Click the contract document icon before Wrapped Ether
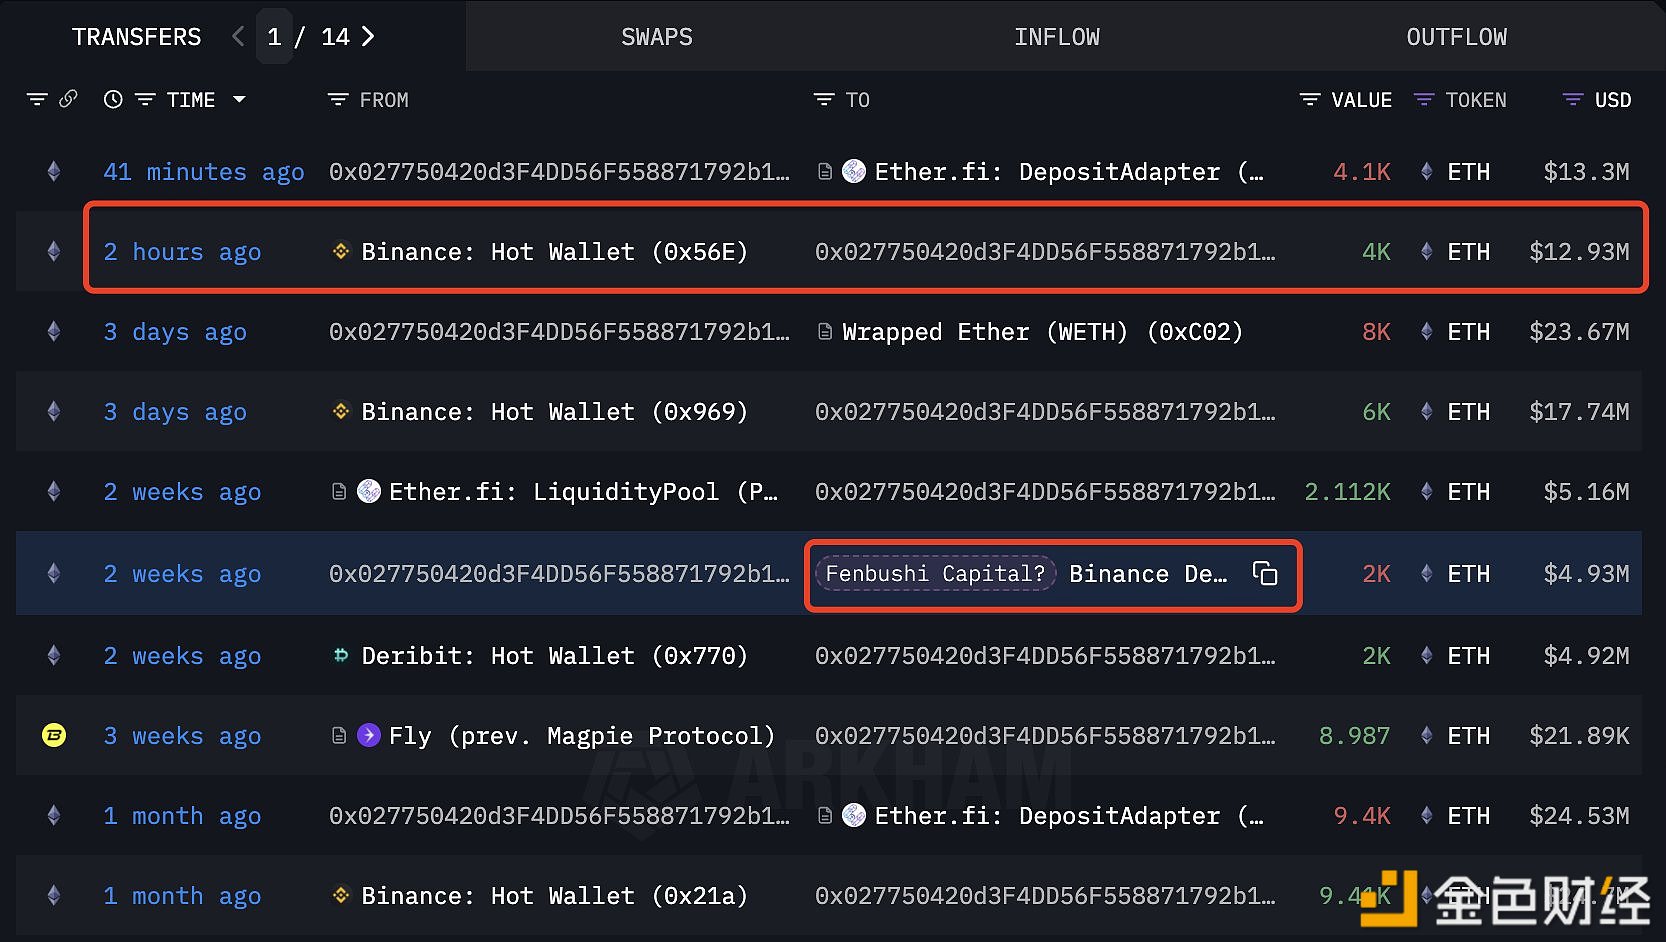Viewport: 1666px width, 942px height. 825,332
